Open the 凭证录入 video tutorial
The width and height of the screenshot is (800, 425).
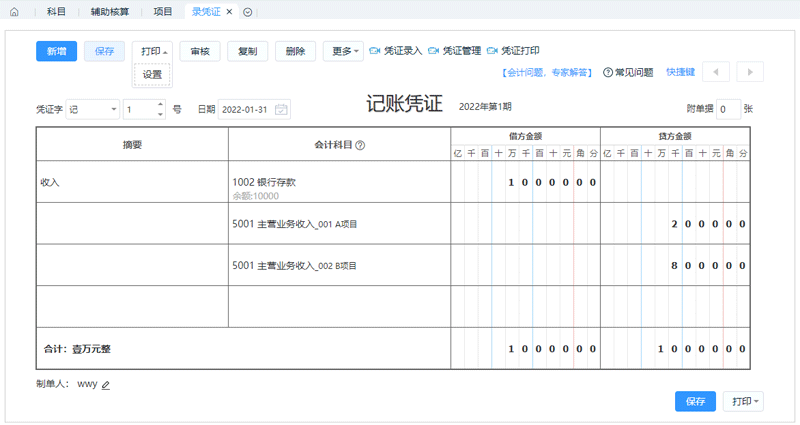click(x=395, y=51)
